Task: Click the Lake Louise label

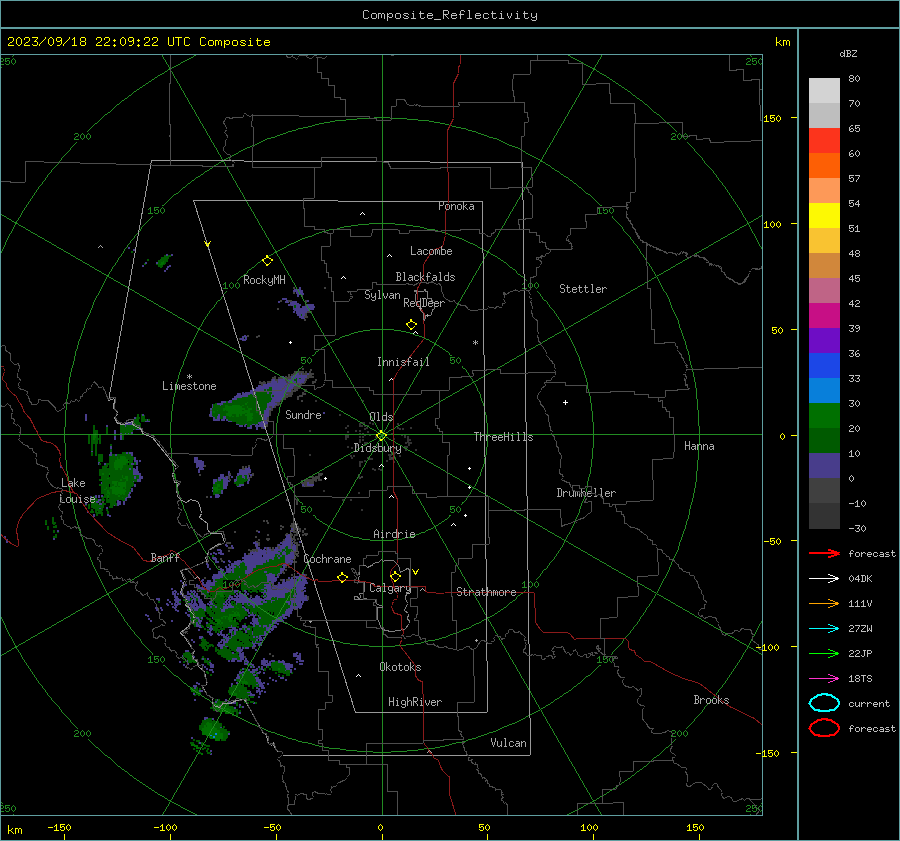Action: (x=77, y=491)
